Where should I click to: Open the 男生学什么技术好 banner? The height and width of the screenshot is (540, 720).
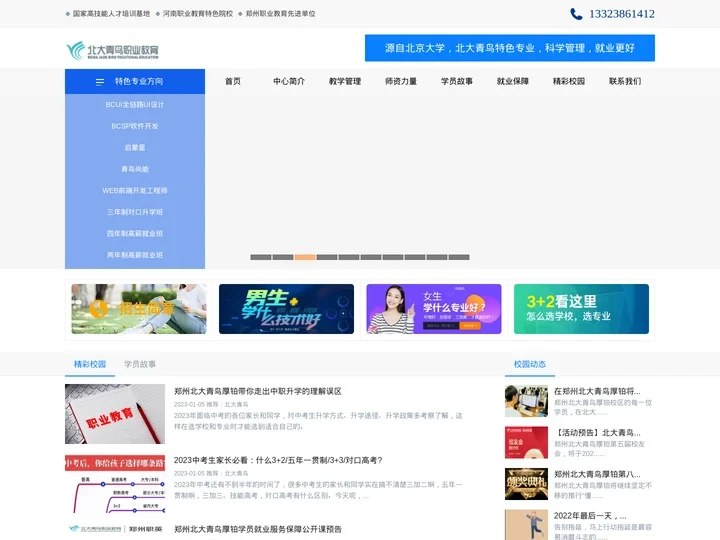pyautogui.click(x=286, y=309)
